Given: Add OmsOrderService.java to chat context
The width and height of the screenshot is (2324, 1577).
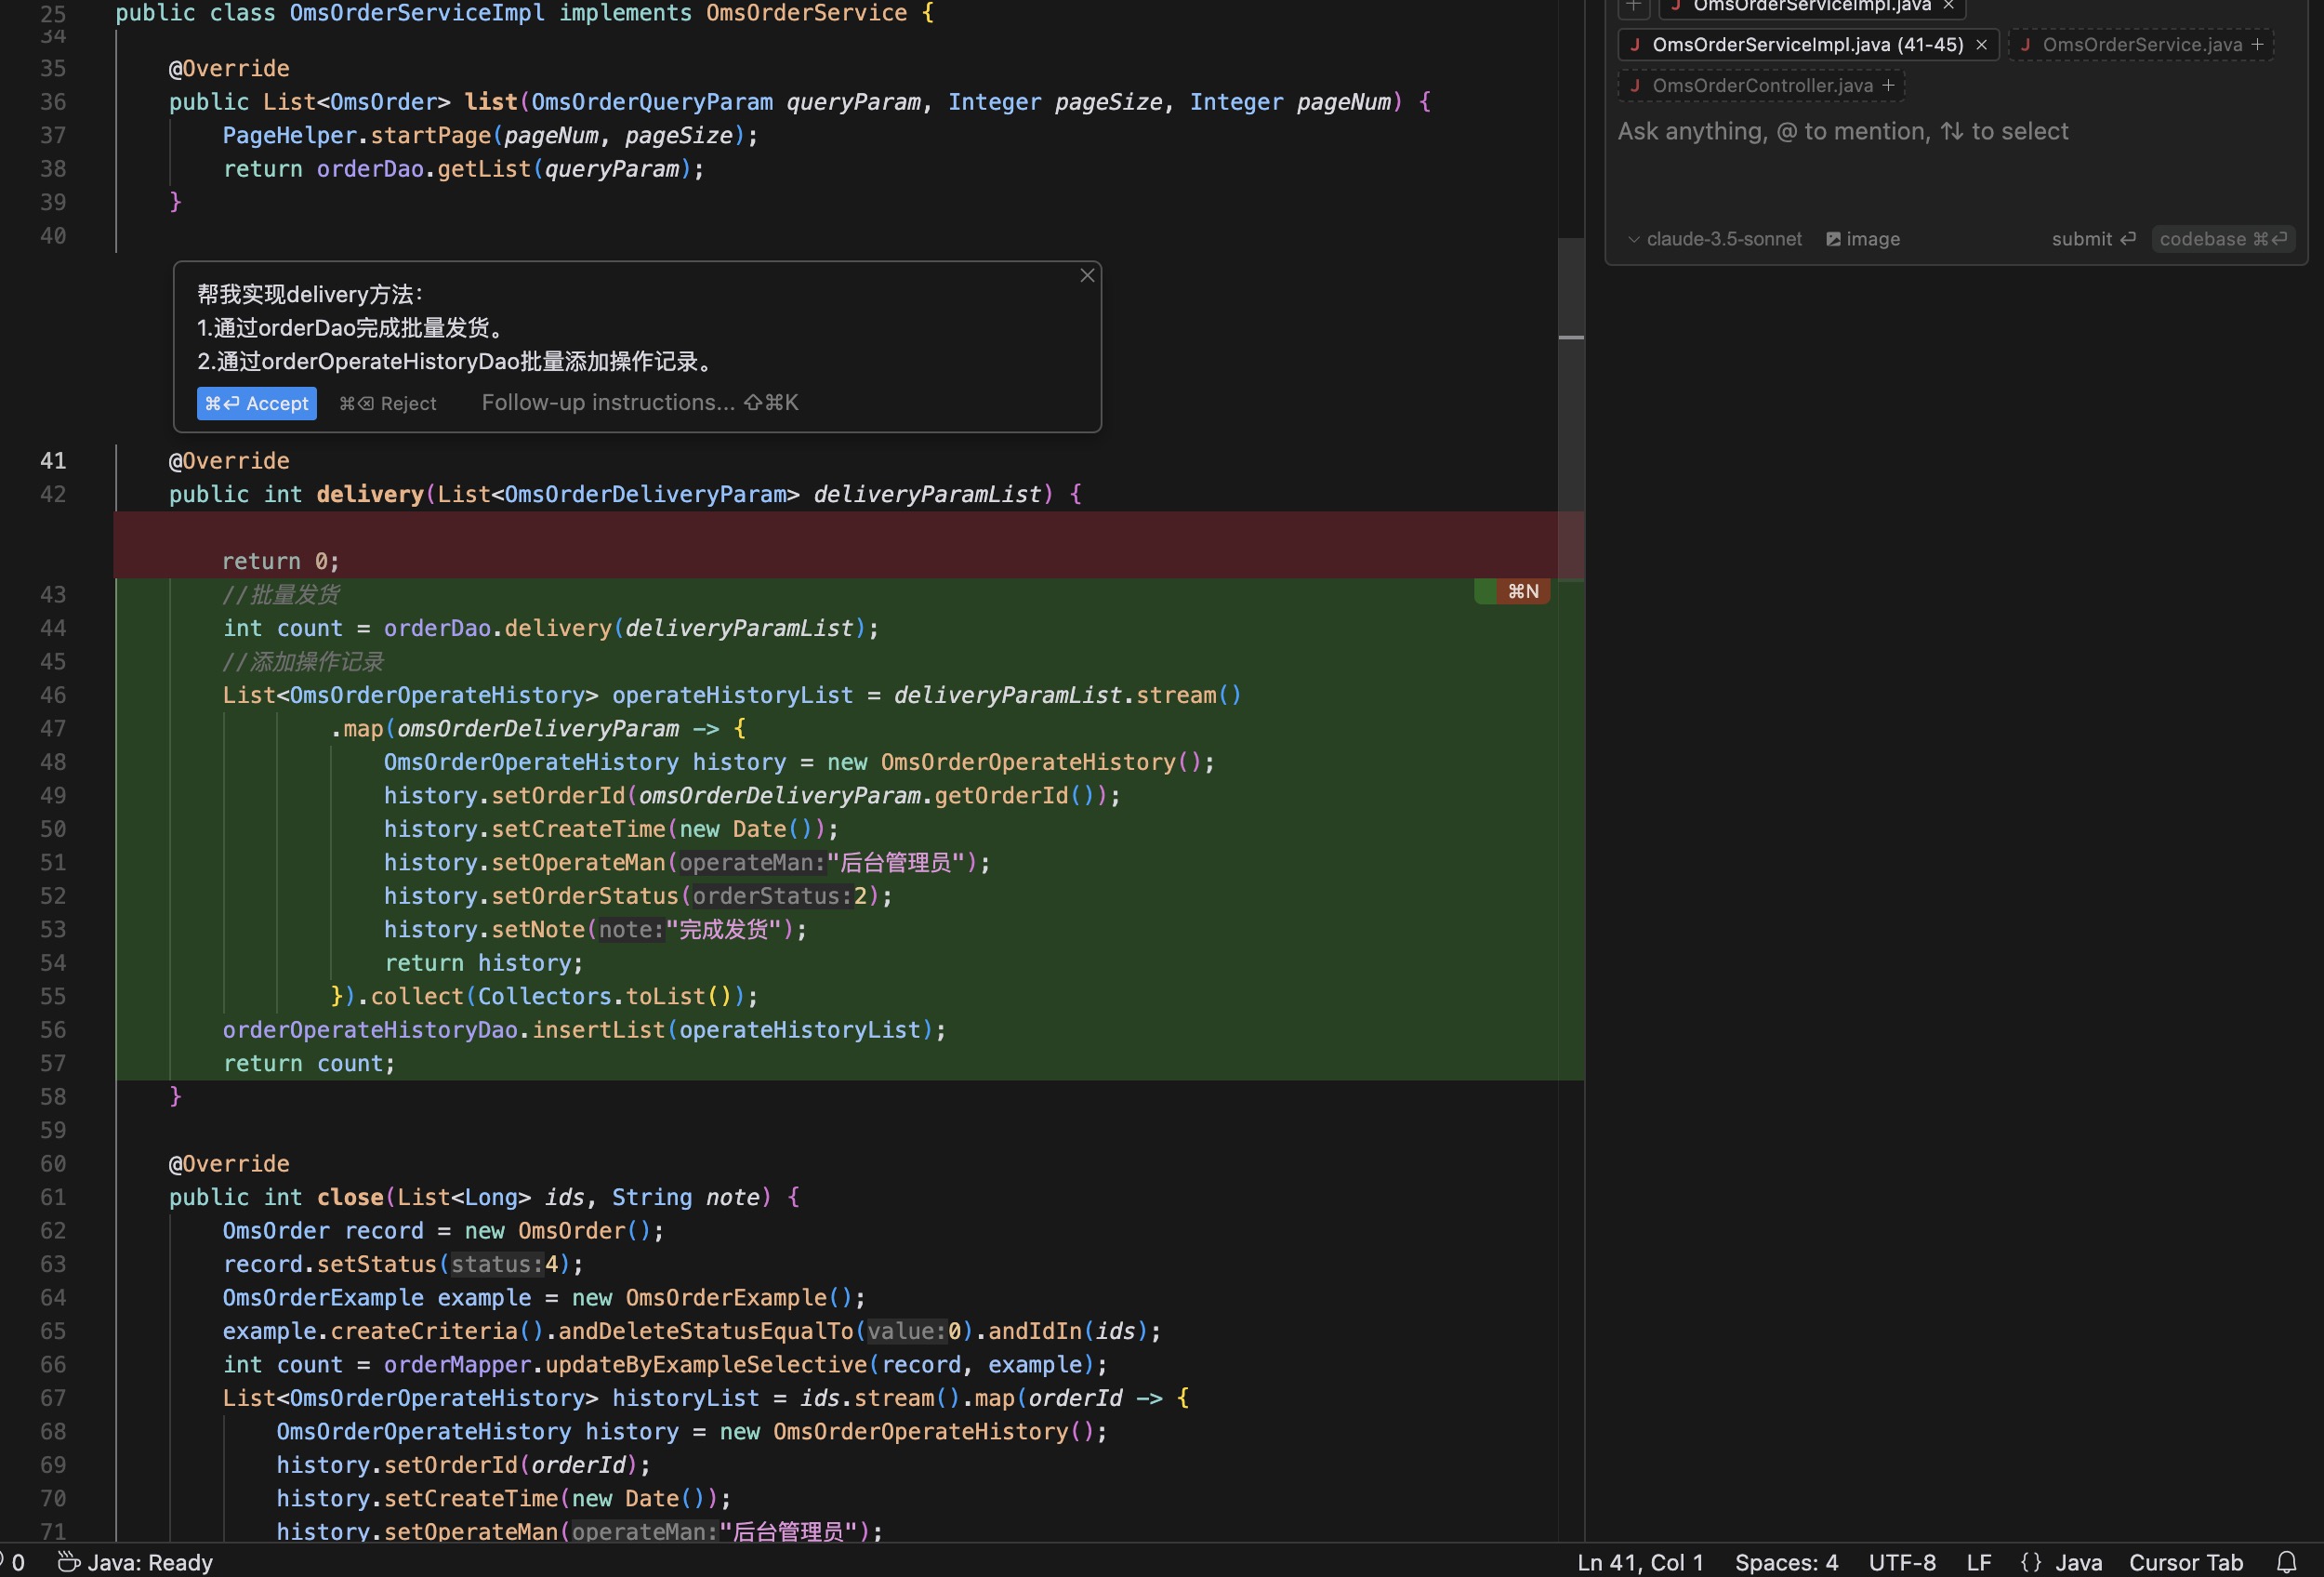Looking at the screenshot, I should 2257,45.
